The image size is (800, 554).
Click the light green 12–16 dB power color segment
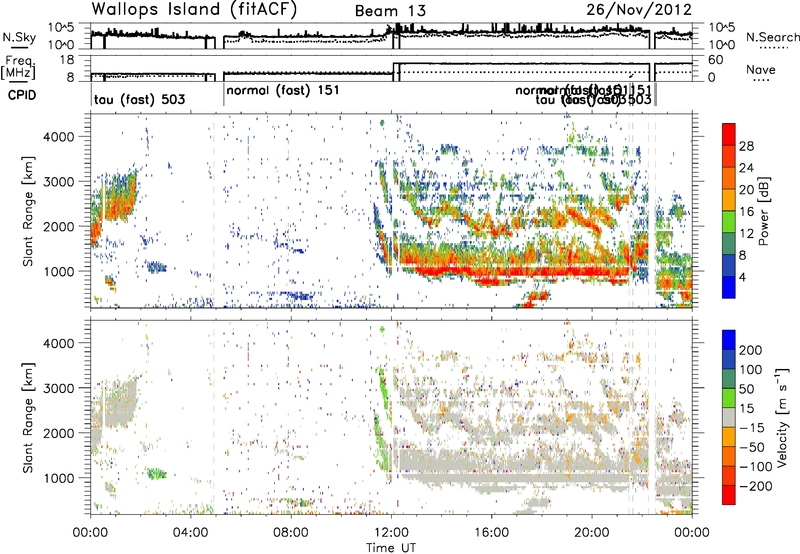click(729, 221)
